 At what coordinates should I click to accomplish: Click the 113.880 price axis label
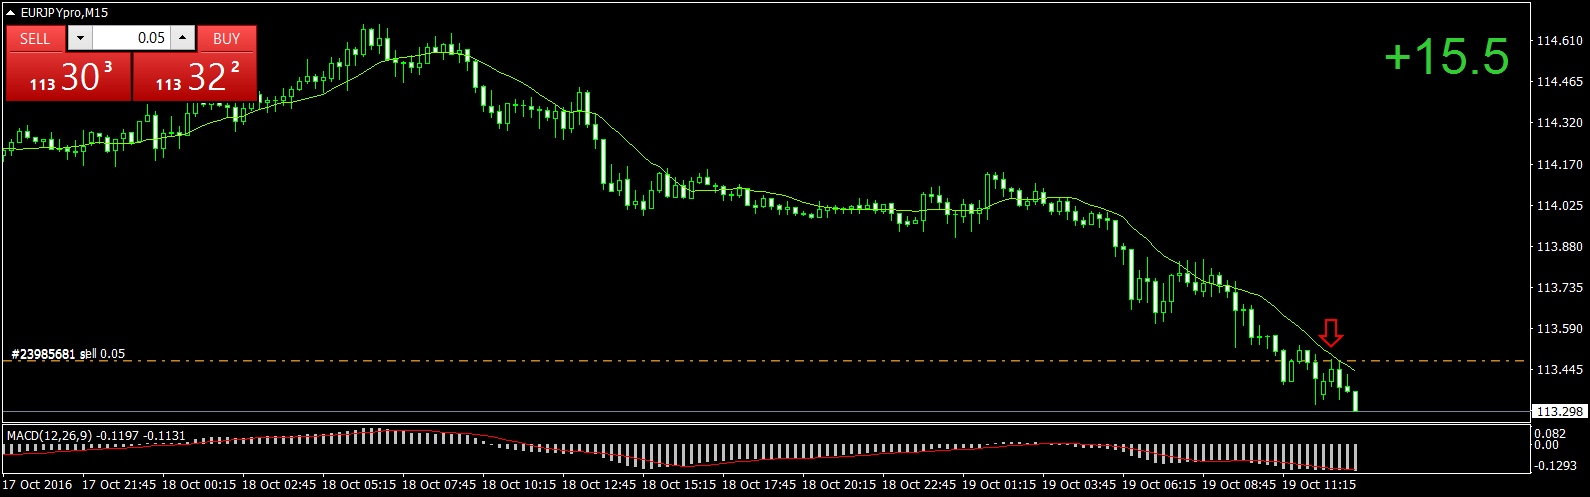pyautogui.click(x=1560, y=247)
